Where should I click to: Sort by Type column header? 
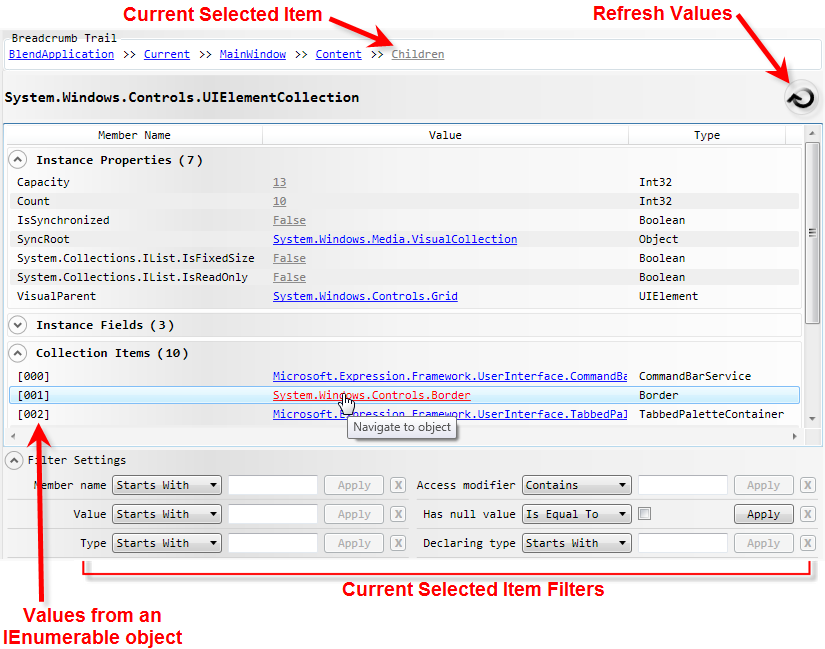coord(707,135)
